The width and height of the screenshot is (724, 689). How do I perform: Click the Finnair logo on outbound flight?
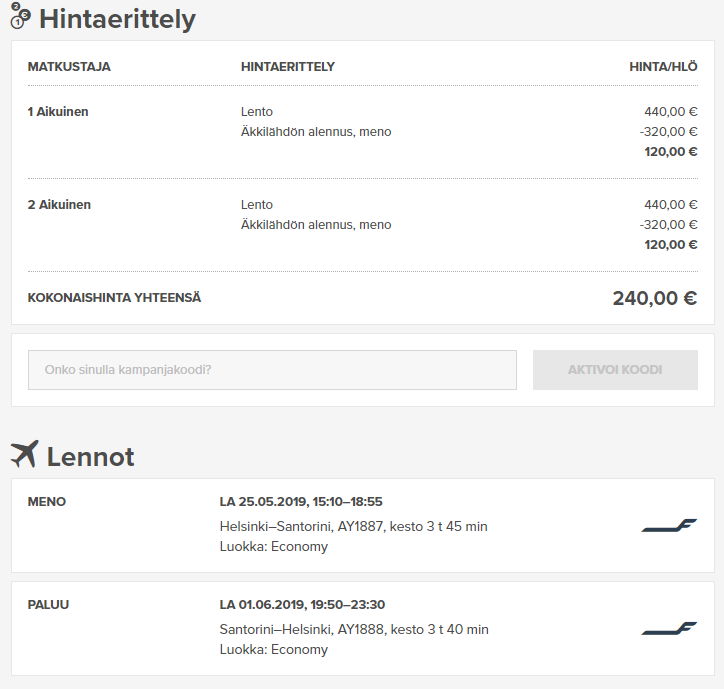[x=669, y=526]
